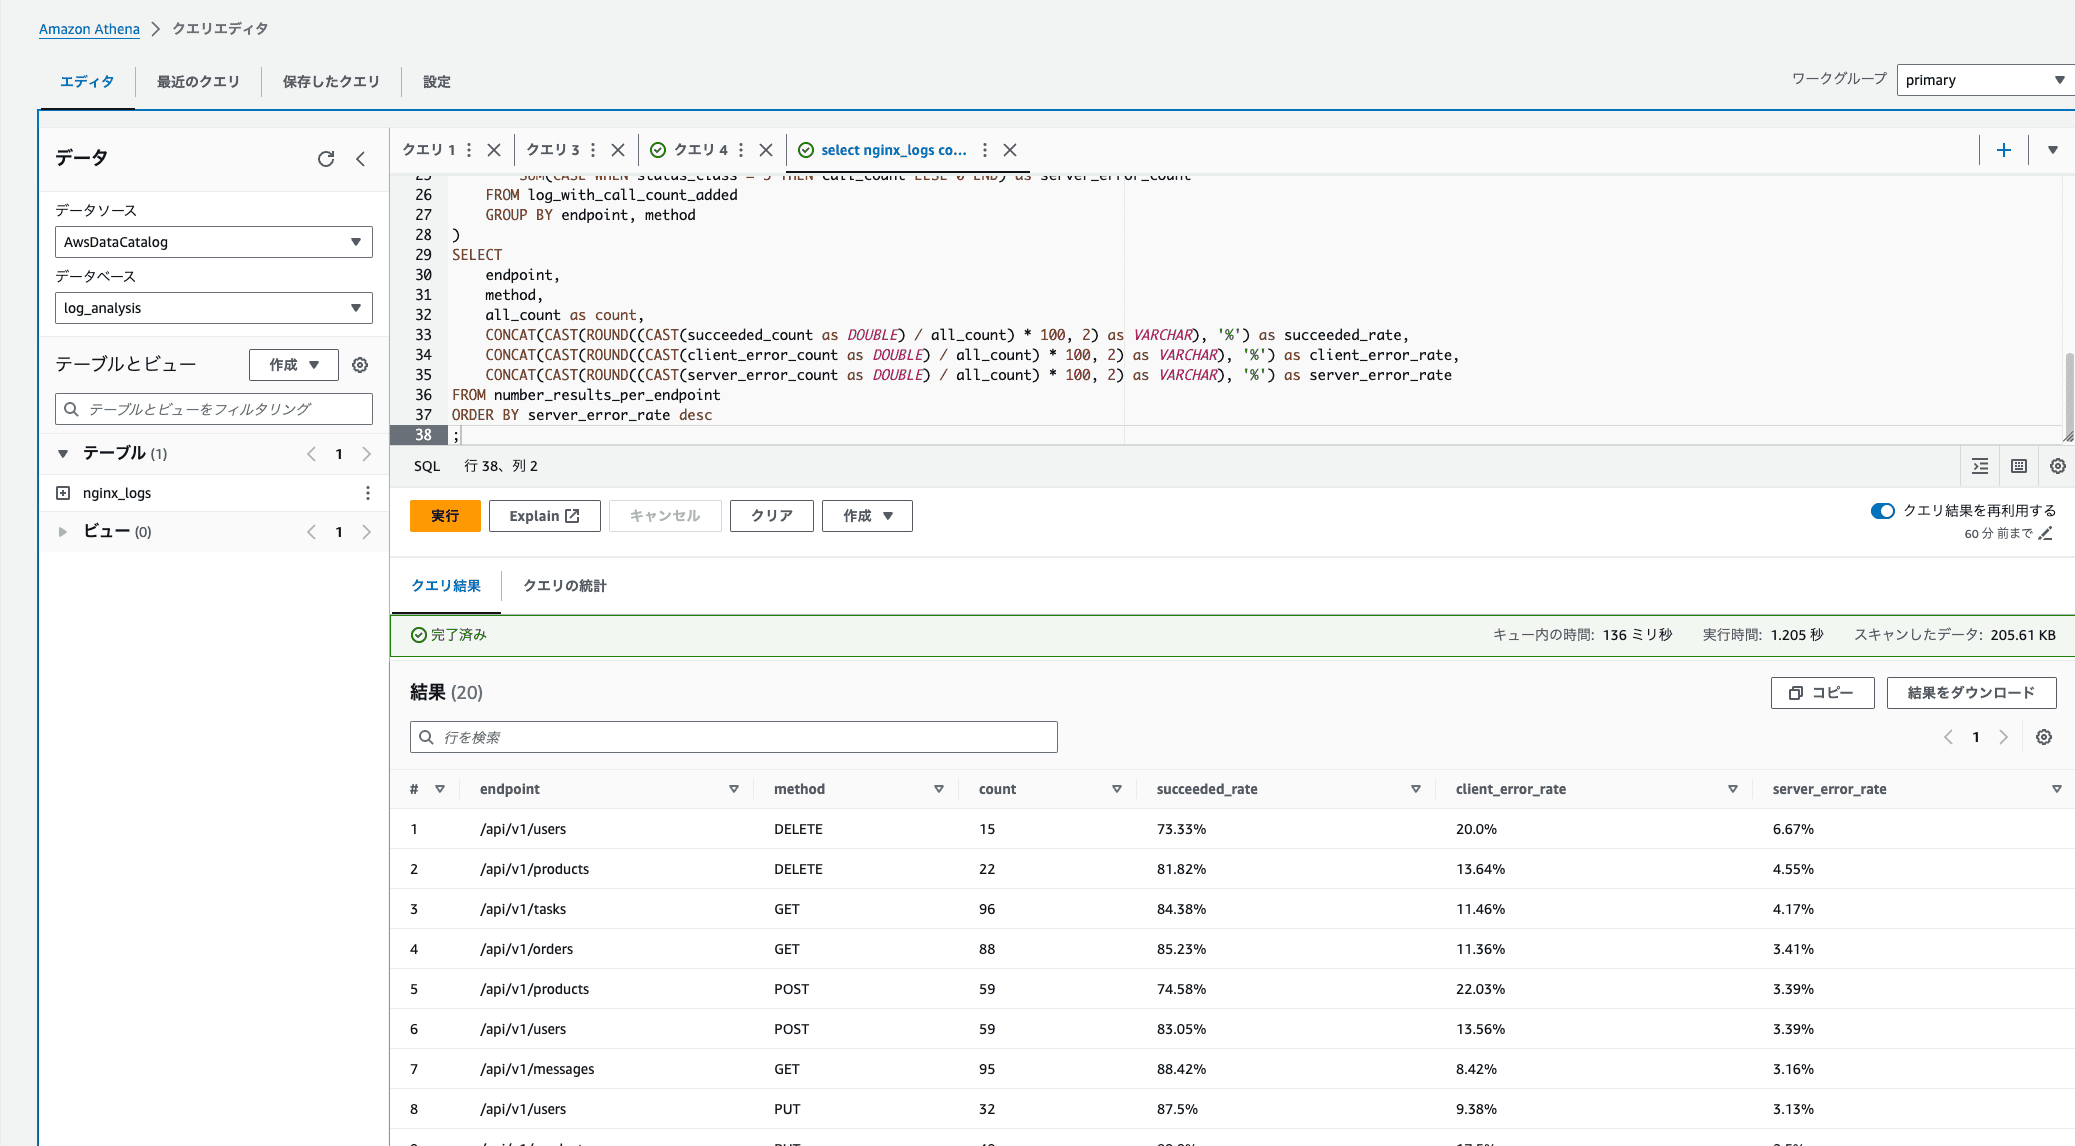
Task: Open results table preferences gear
Action: [x=2044, y=737]
